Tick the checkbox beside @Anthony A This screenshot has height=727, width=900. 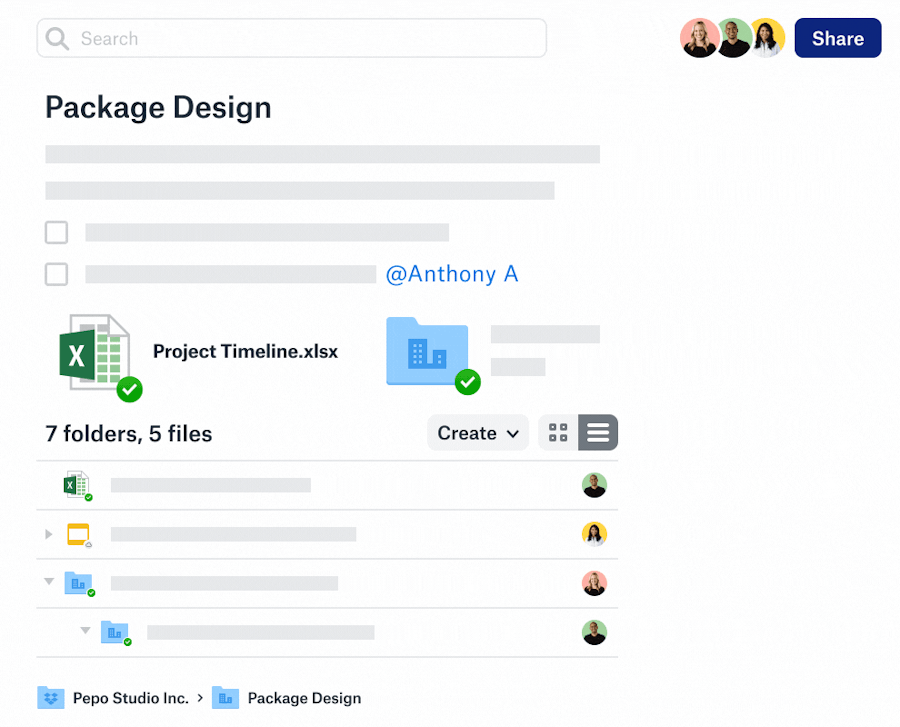(x=56, y=274)
